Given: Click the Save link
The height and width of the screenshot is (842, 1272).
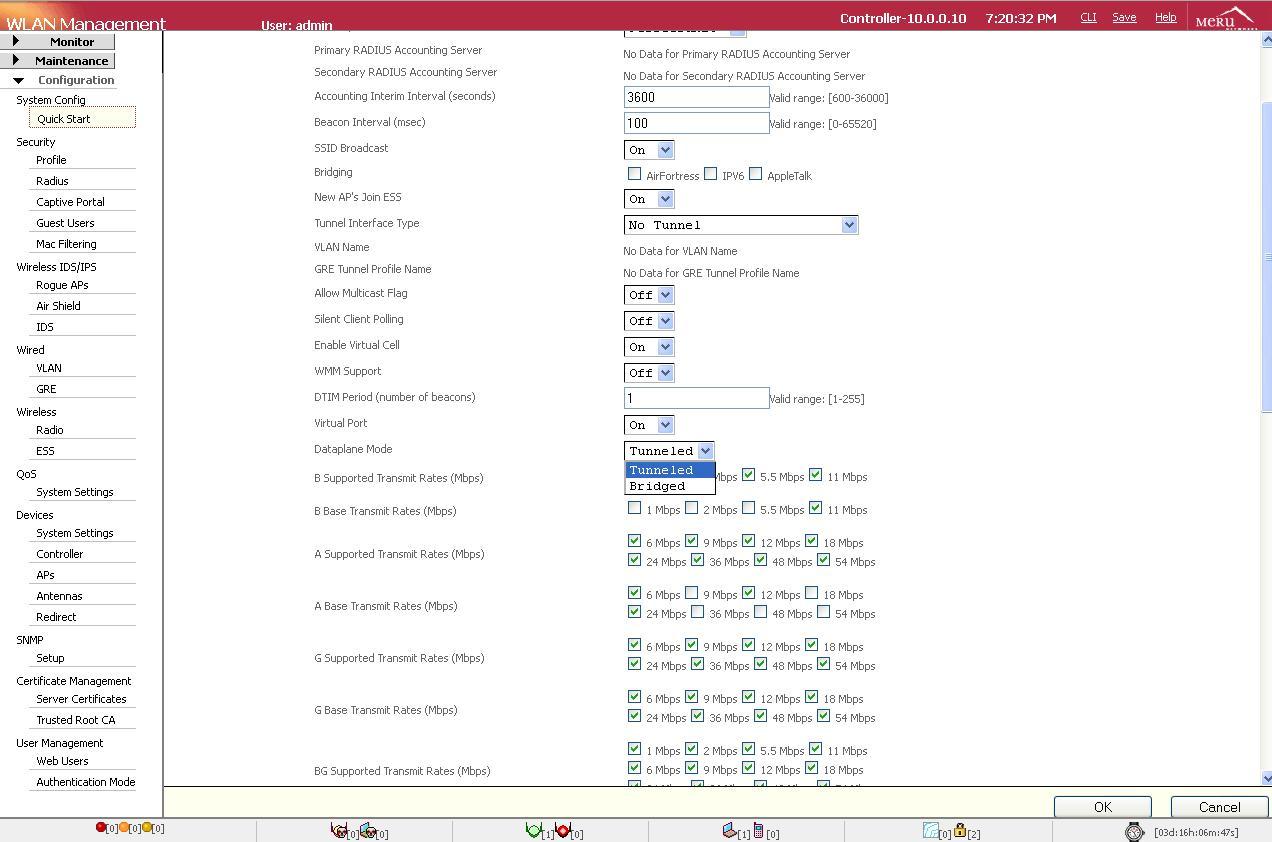Looking at the screenshot, I should (x=1124, y=17).
